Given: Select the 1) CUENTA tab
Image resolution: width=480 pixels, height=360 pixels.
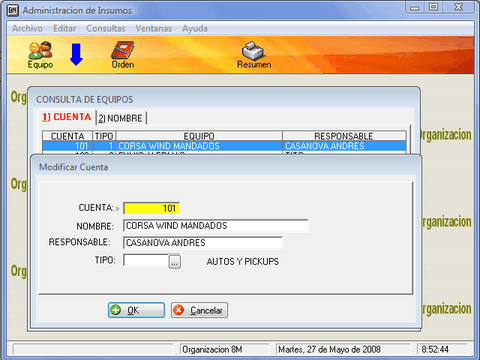Looking at the screenshot, I should (67, 117).
